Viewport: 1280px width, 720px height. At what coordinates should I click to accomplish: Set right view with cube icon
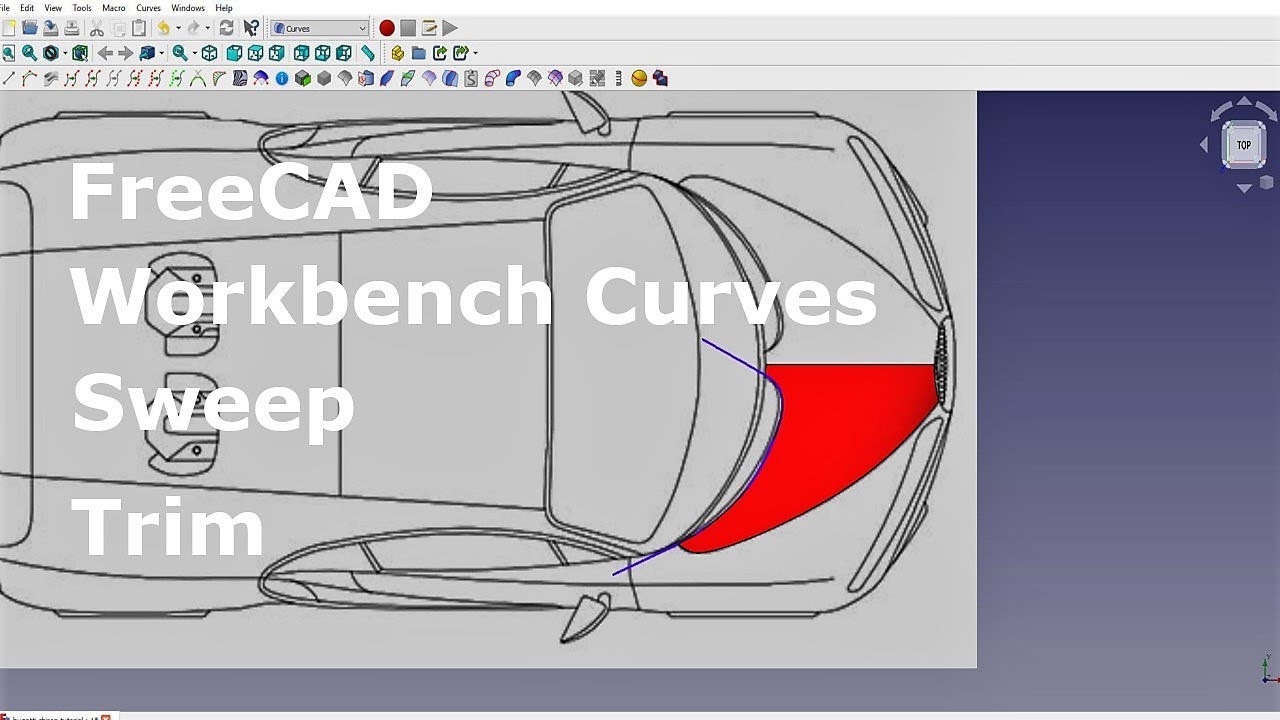click(277, 53)
